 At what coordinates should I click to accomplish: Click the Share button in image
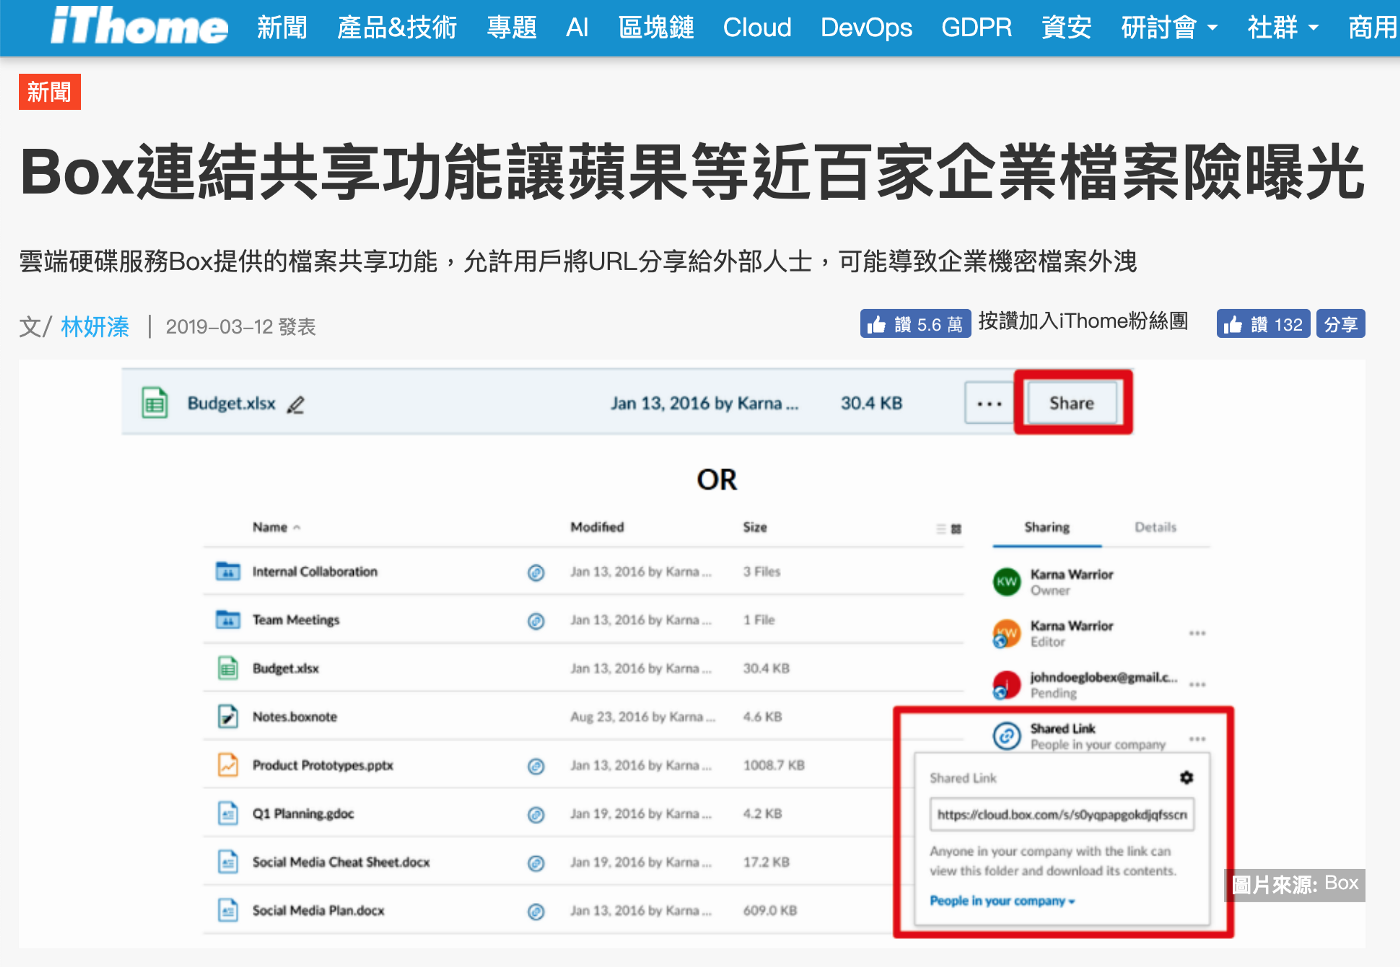(x=1071, y=403)
